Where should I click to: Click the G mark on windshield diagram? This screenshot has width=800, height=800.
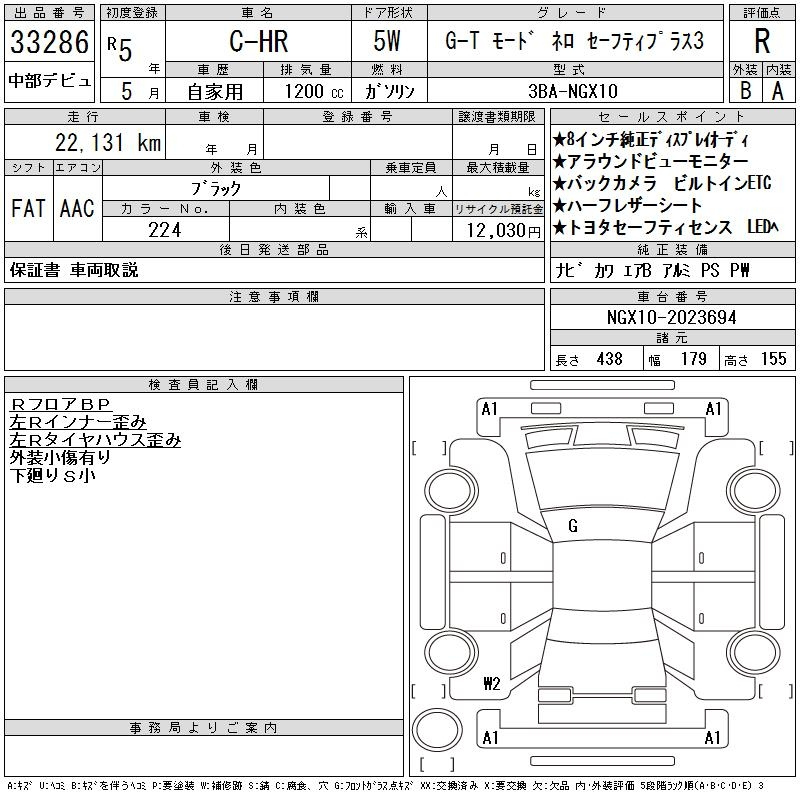(572, 526)
